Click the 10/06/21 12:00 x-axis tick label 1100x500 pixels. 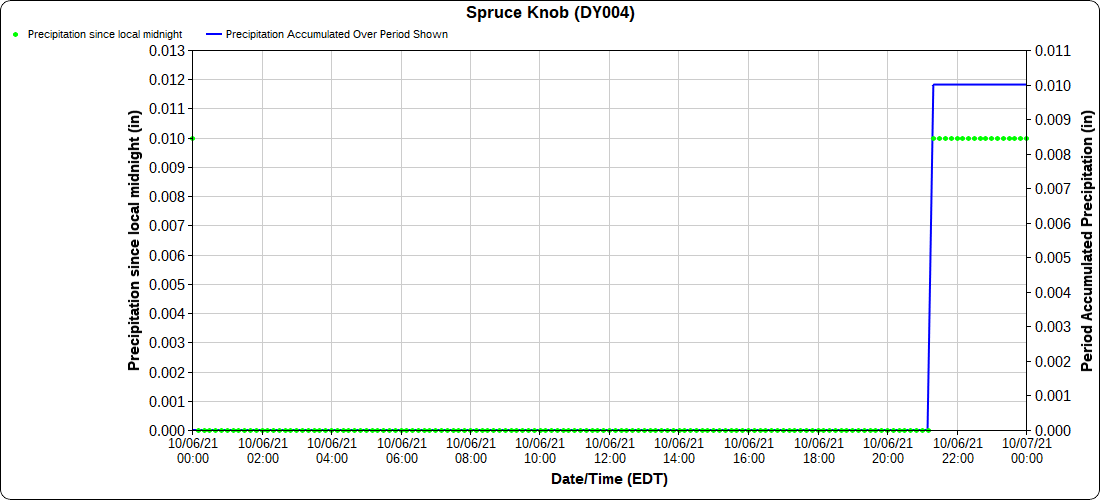coord(609,450)
